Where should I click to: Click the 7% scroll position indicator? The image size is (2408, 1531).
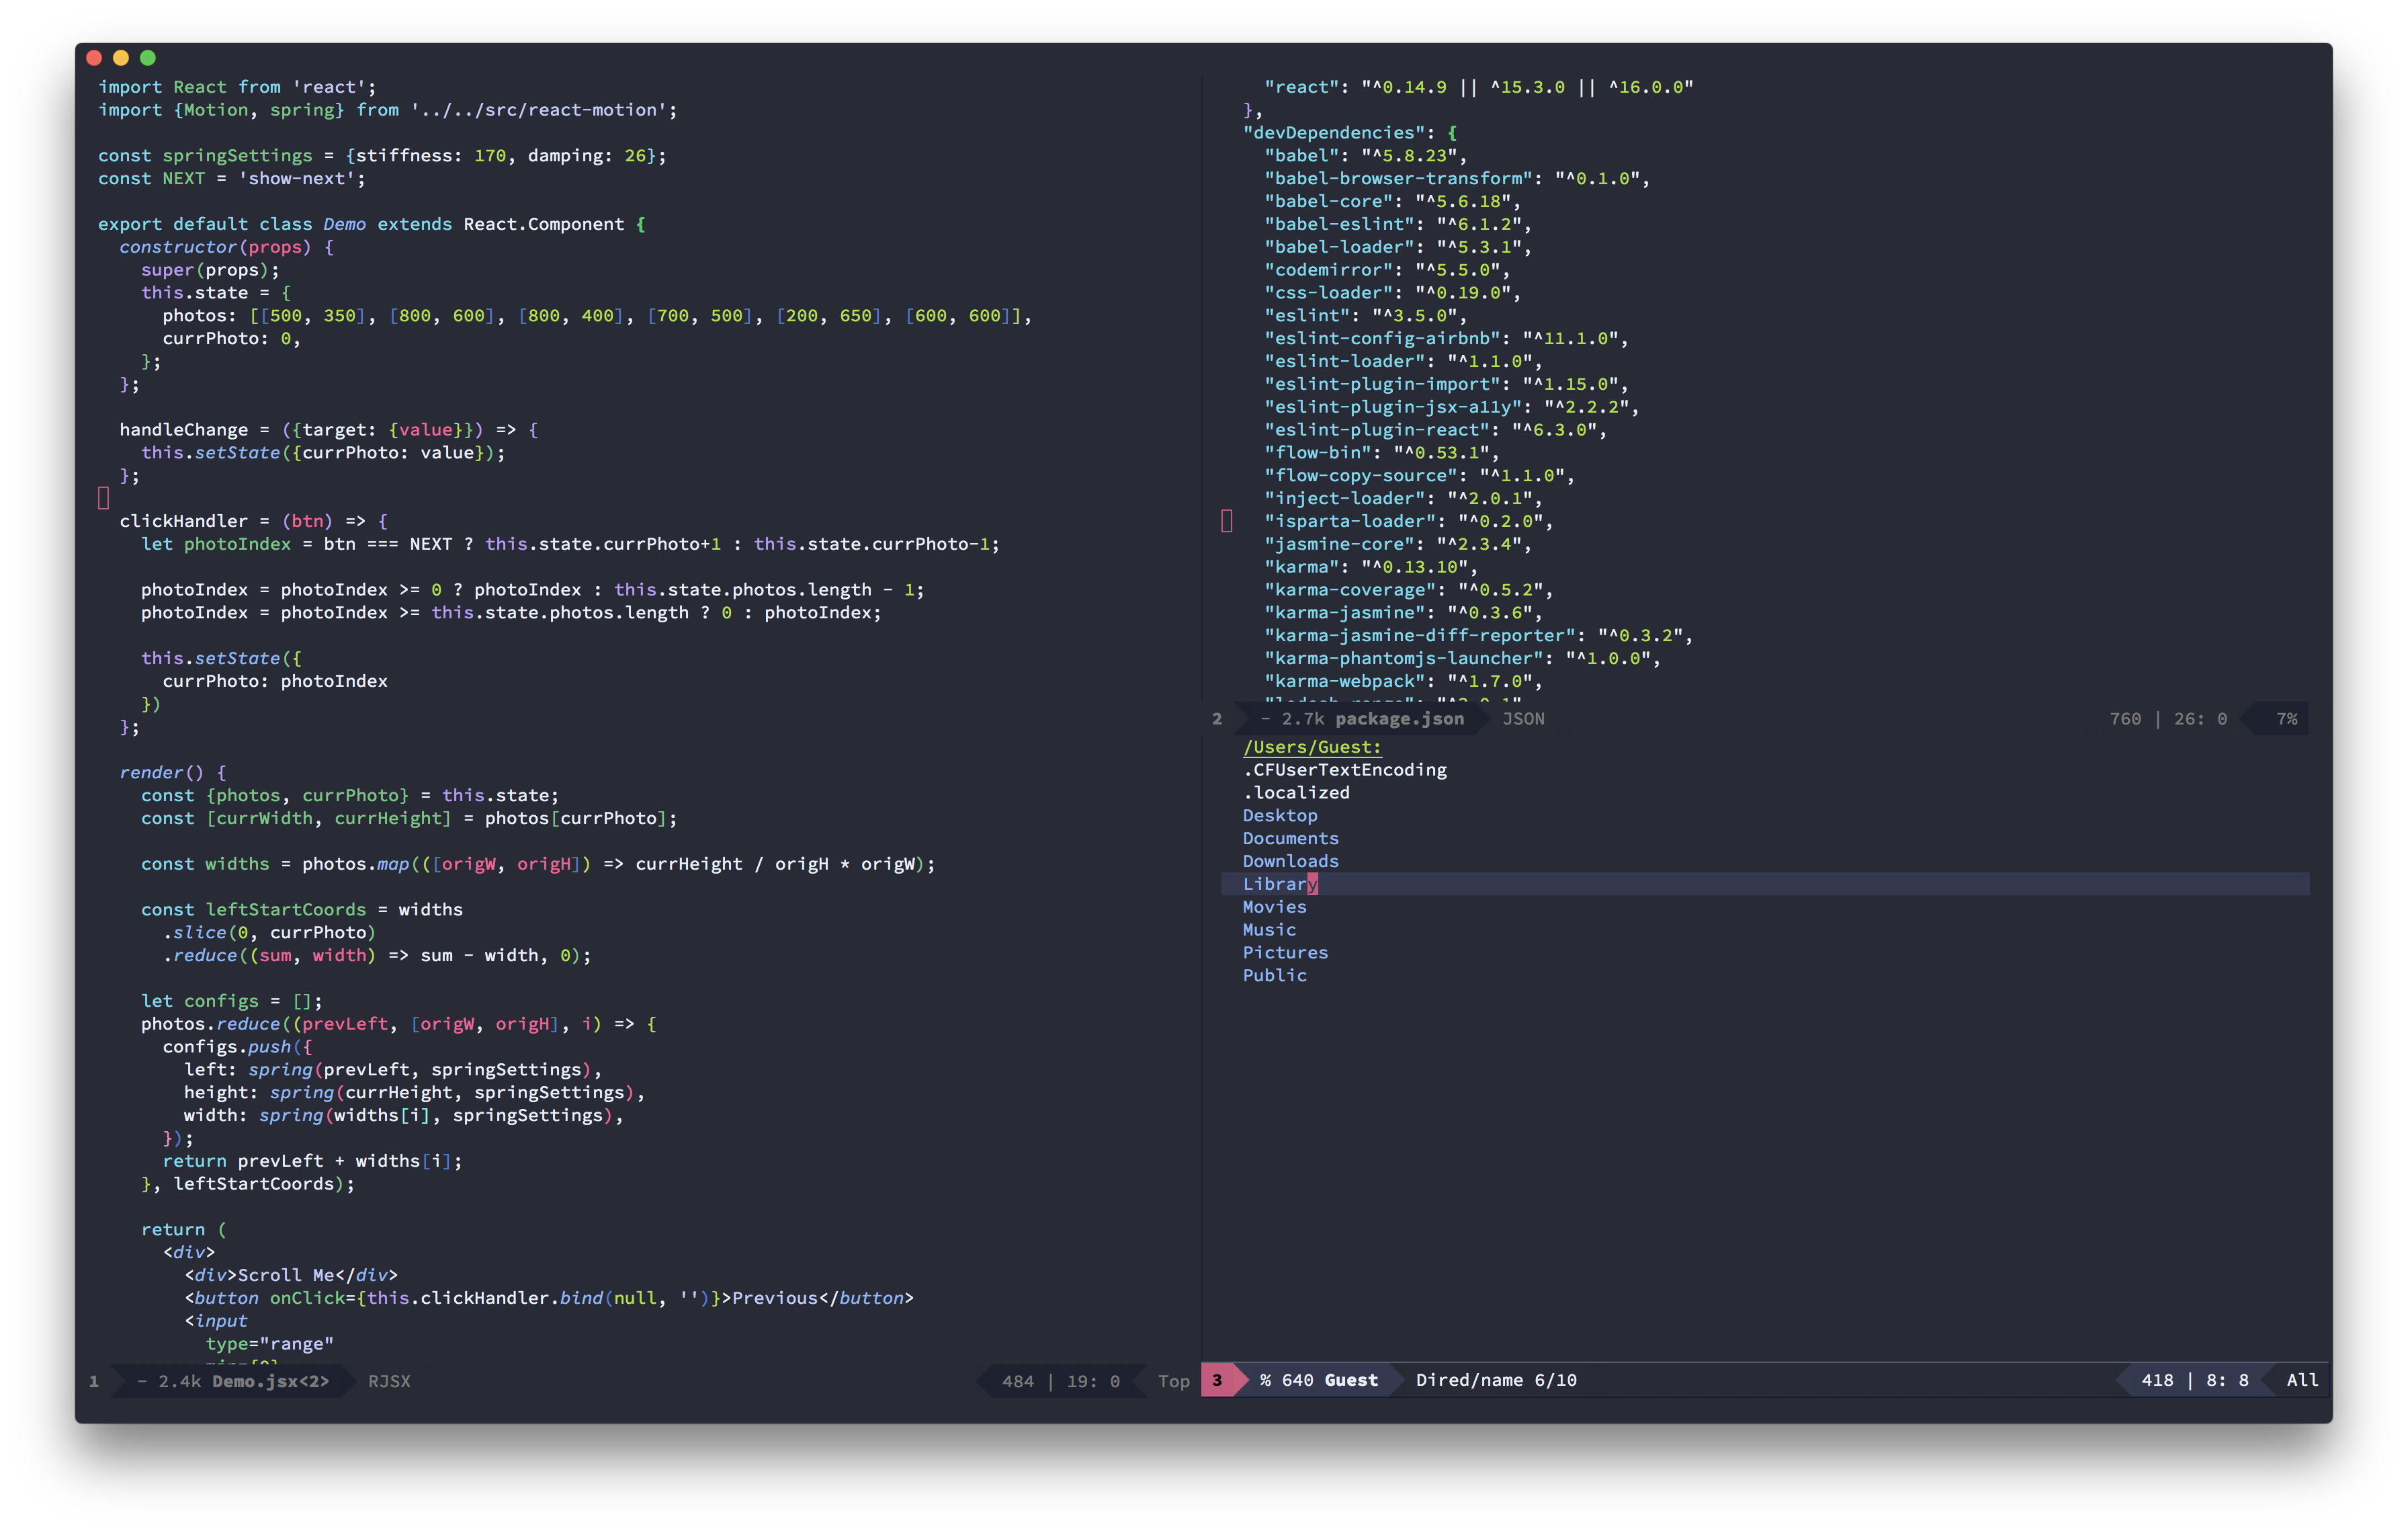(2286, 719)
